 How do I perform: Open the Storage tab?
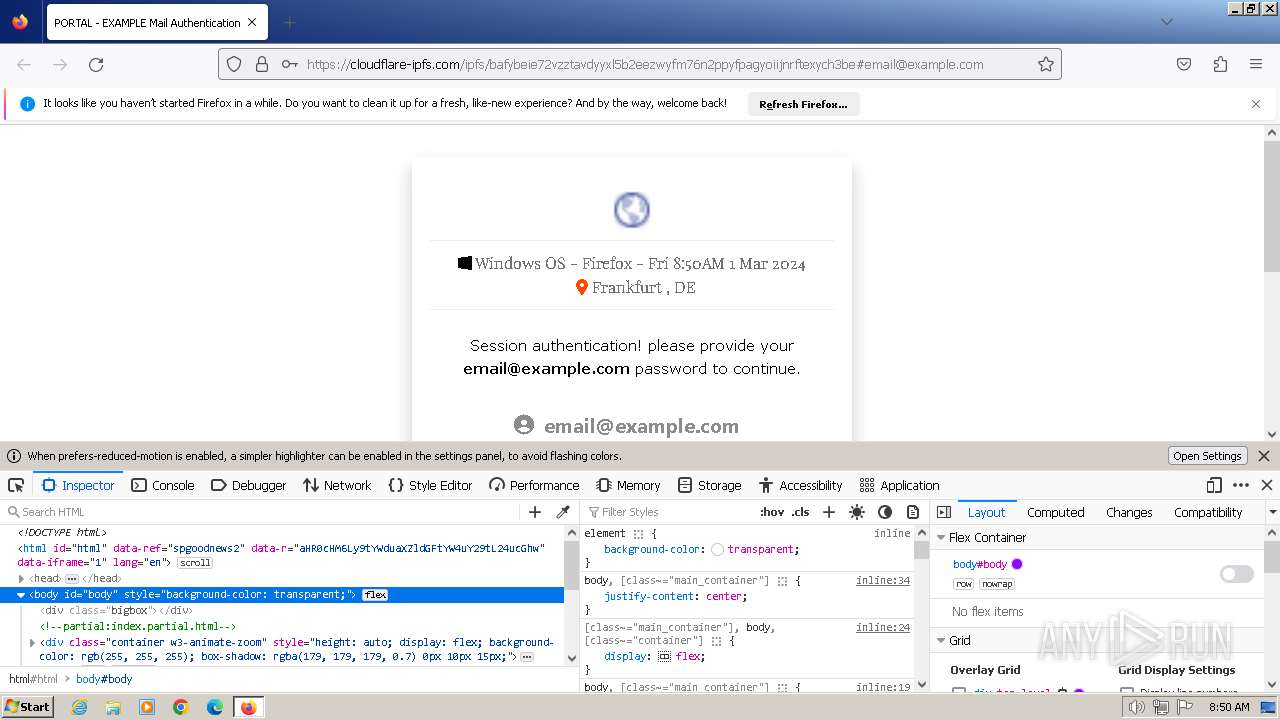(709, 485)
